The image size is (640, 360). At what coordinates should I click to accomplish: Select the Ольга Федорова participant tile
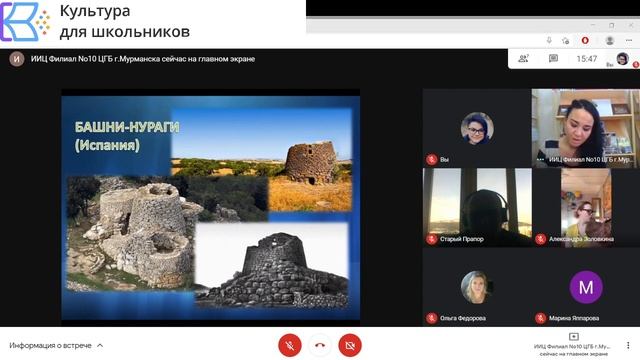(477, 287)
